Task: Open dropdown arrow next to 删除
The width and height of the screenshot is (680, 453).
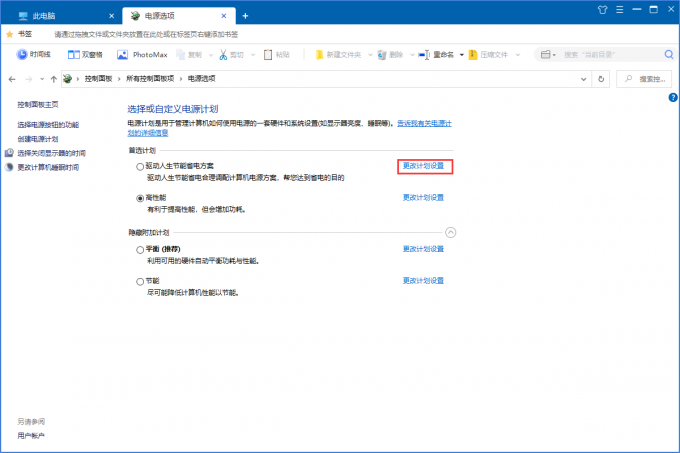Action: 412,55
